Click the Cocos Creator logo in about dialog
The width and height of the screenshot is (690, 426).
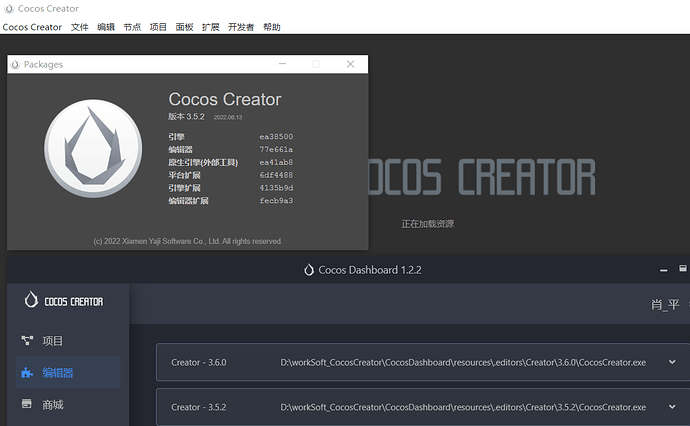(x=93, y=148)
